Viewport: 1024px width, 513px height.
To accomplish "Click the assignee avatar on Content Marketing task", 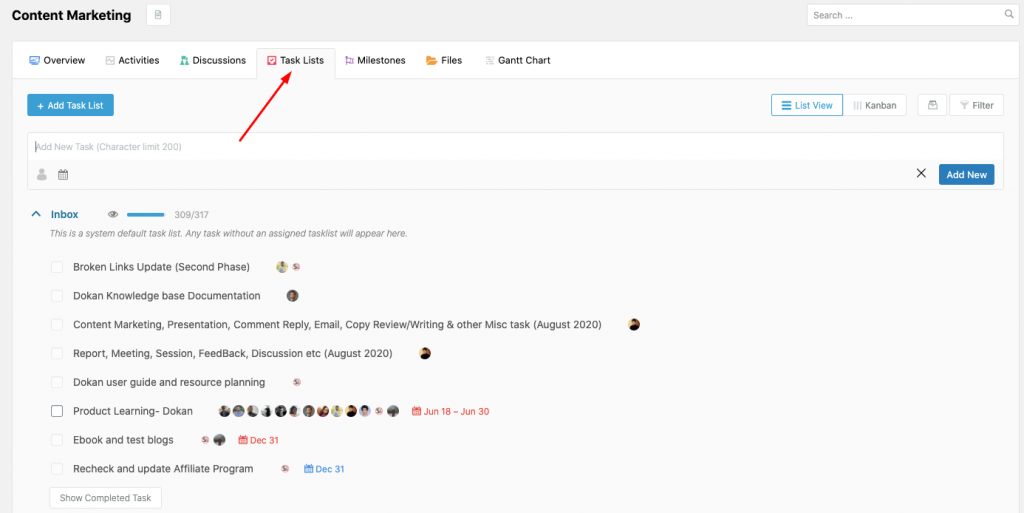I will tap(633, 324).
